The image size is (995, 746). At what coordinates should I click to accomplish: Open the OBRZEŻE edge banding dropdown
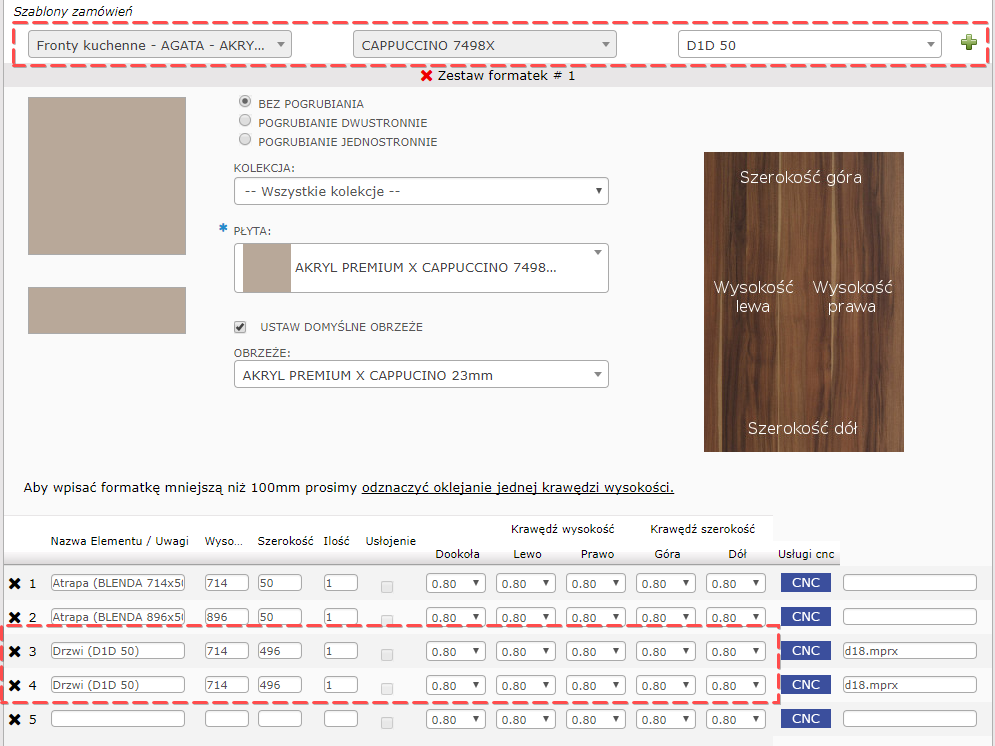tap(421, 375)
